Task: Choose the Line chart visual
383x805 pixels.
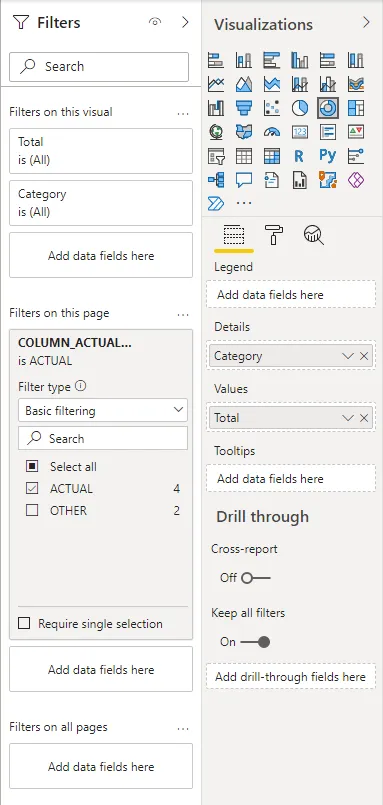Action: [216, 84]
